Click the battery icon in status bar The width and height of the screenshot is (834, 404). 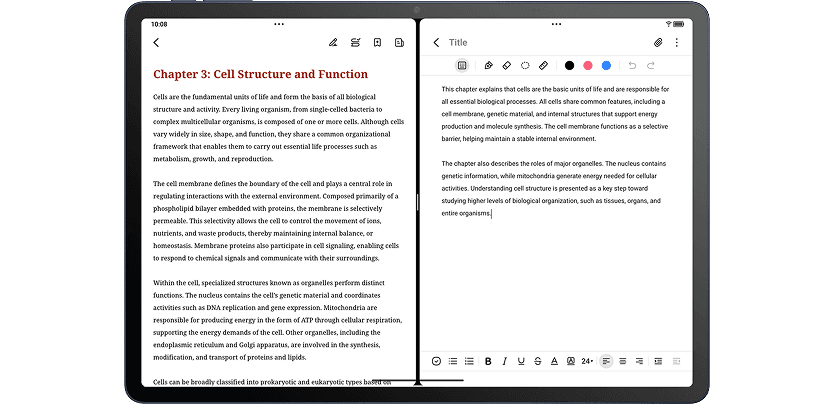(679, 24)
